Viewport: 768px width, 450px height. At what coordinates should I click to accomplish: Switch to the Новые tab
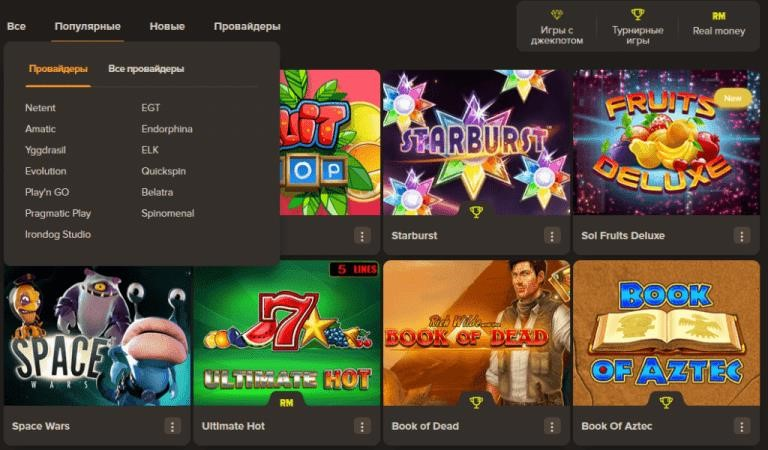167,26
